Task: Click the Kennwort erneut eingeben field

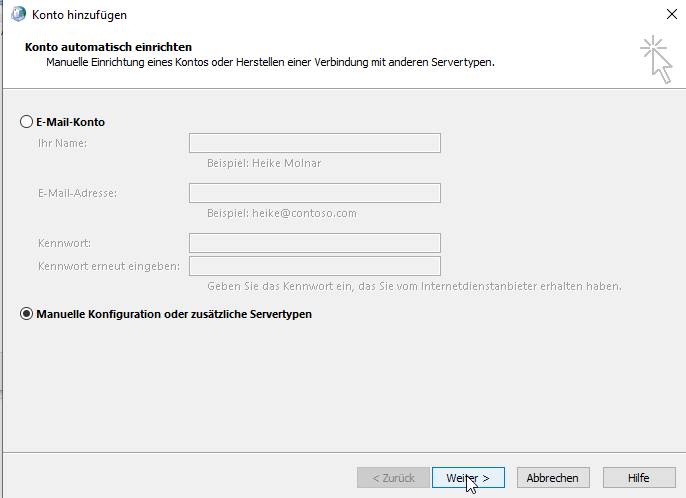Action: [x=314, y=266]
